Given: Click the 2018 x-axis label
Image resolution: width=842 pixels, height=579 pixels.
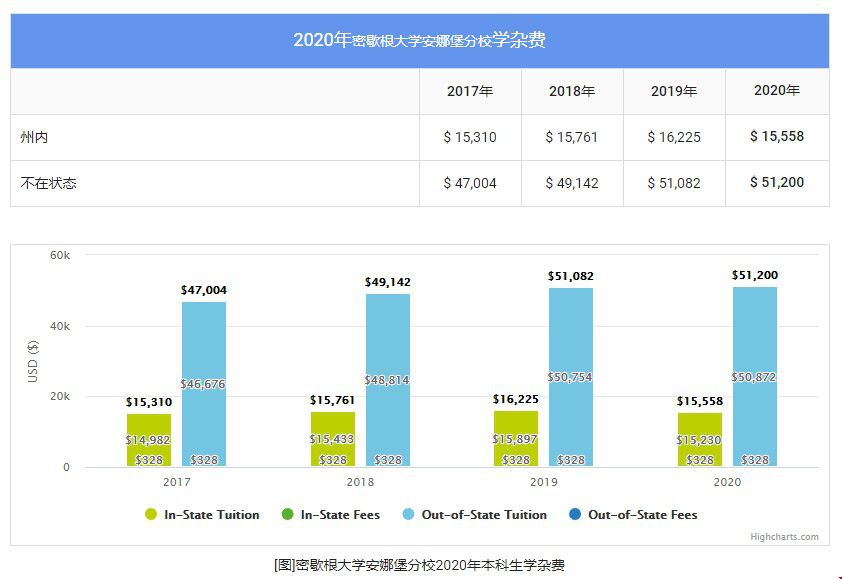Looking at the screenshot, I should [x=360, y=482].
